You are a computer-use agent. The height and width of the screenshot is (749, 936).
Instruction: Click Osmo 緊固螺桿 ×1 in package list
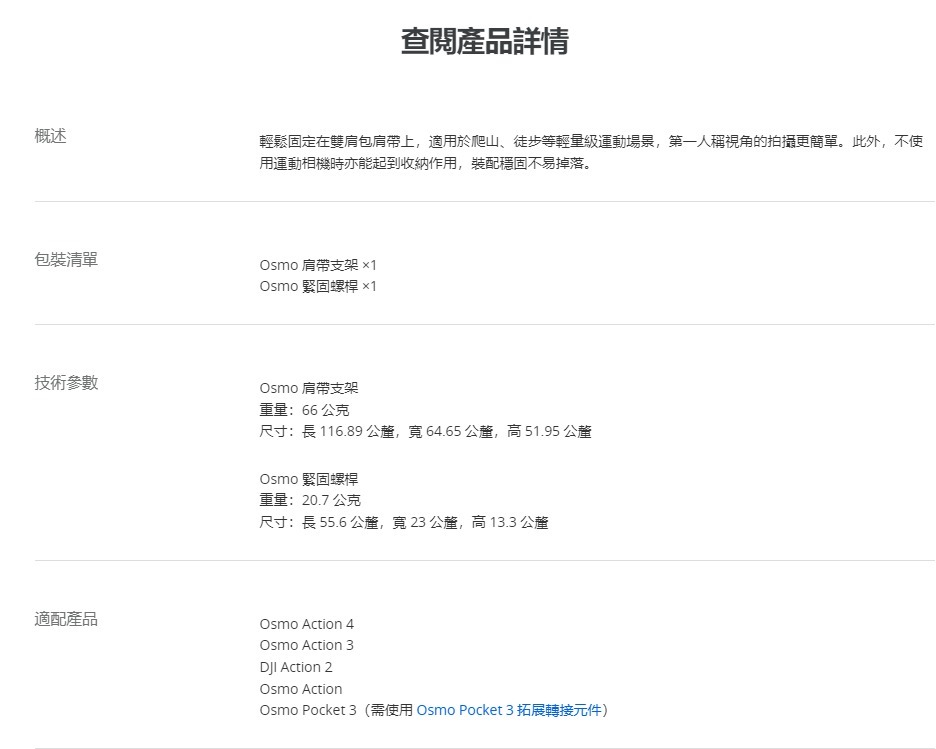point(318,287)
